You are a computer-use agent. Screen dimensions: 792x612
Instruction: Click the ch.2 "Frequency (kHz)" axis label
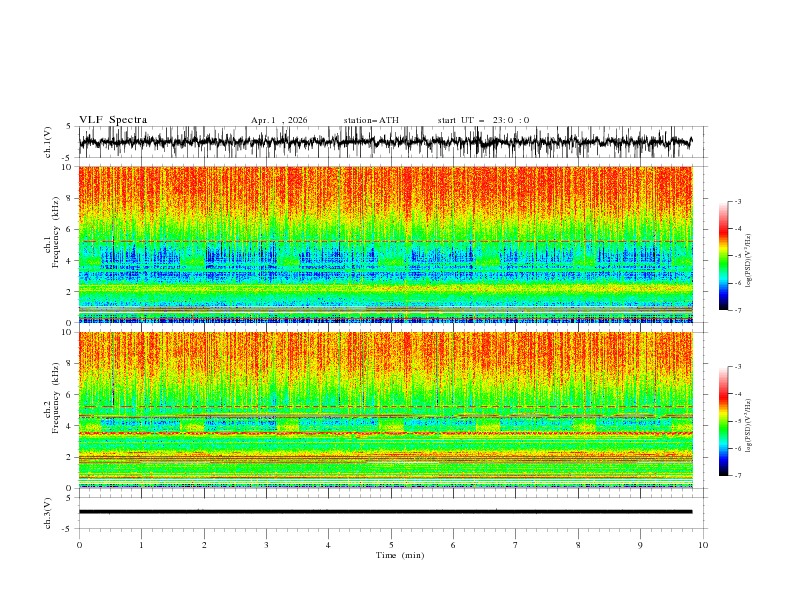pyautogui.click(x=56, y=397)
